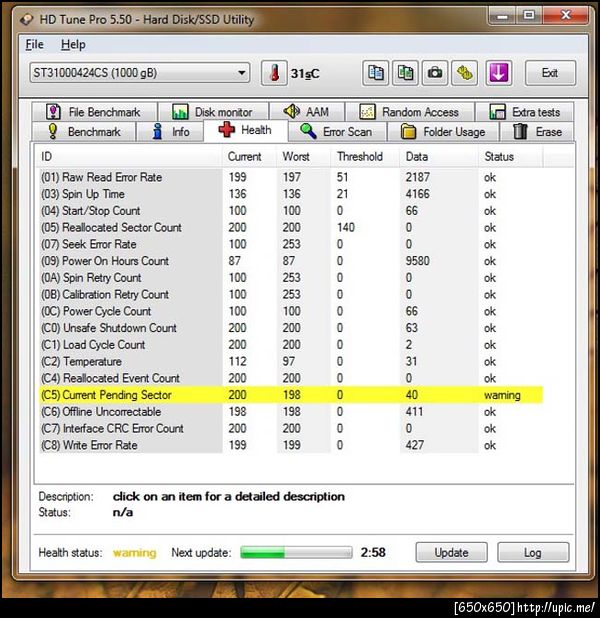Open the Folder Usage tab
The height and width of the screenshot is (618, 600).
click(443, 132)
